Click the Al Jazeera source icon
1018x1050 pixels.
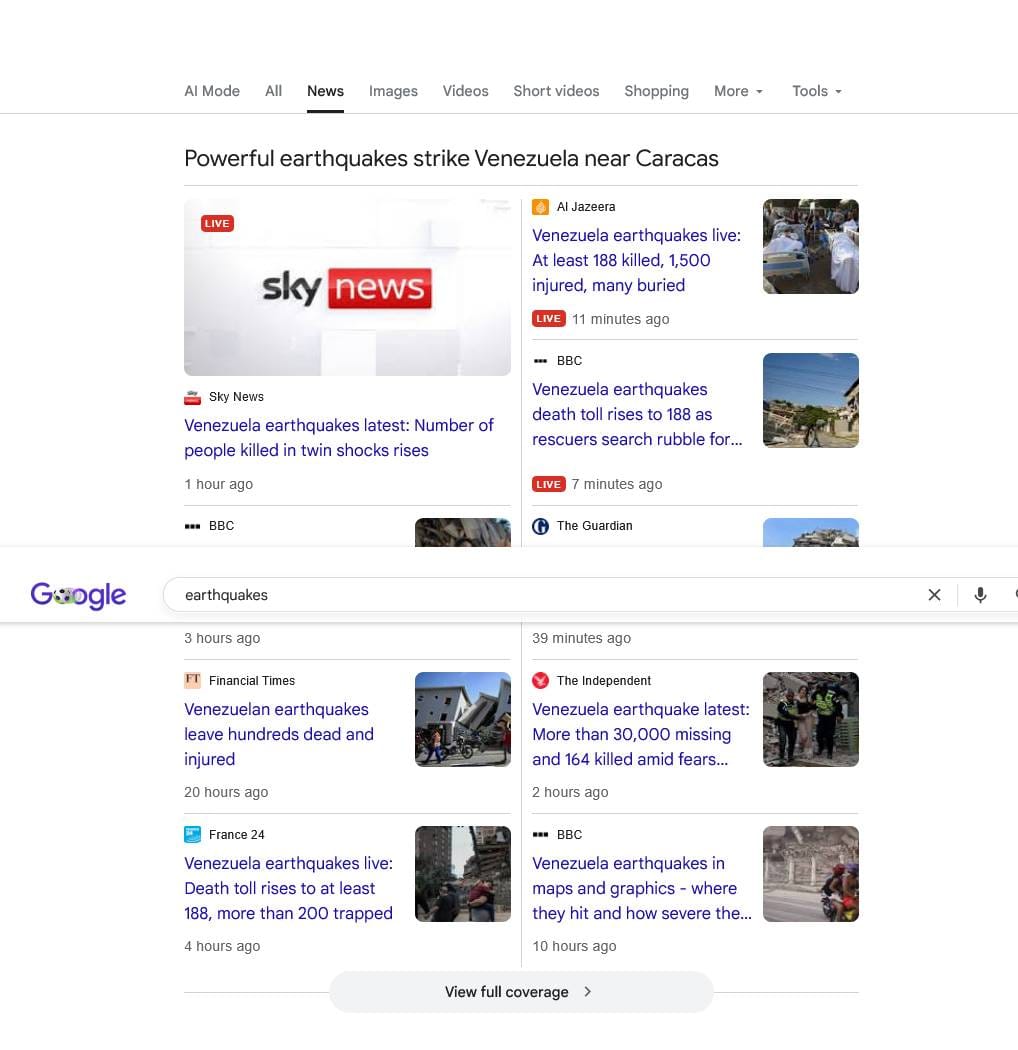540,207
